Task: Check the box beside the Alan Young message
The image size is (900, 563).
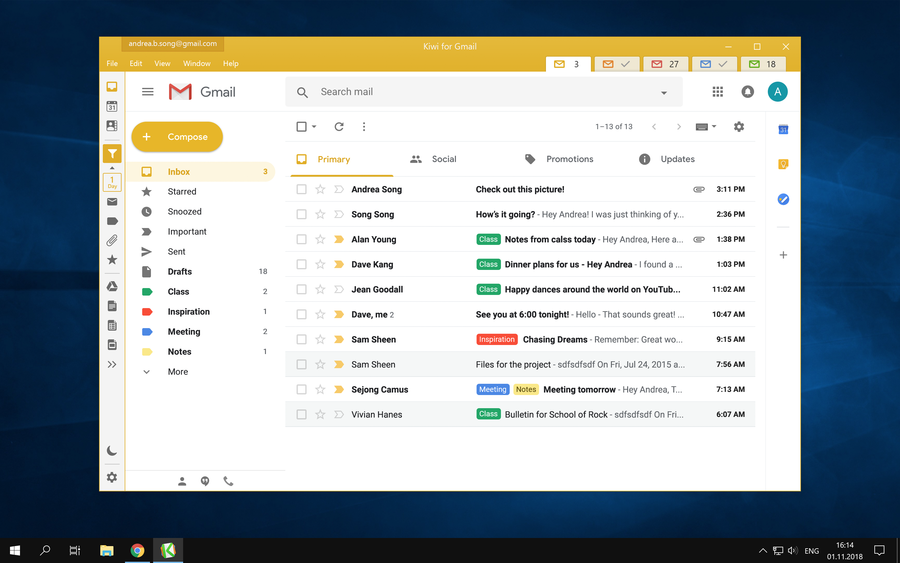Action: (301, 239)
